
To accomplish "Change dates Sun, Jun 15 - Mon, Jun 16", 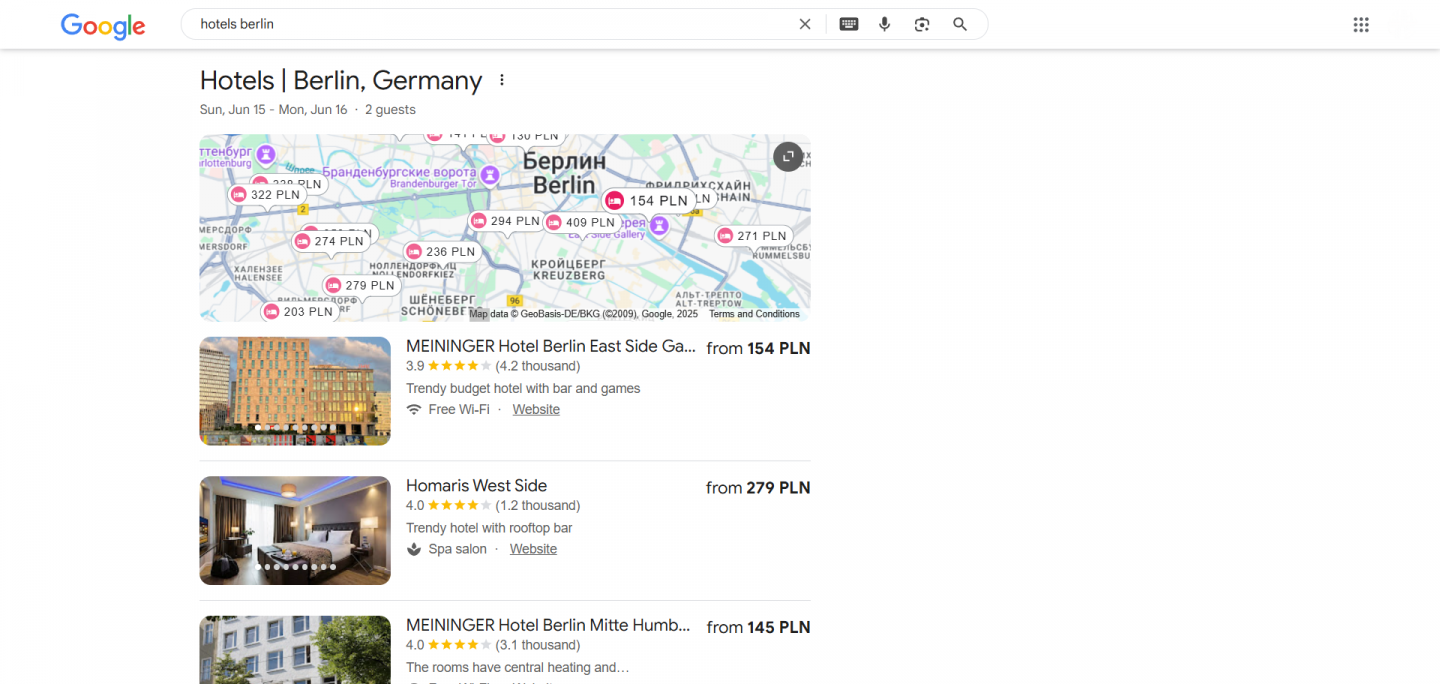I will [273, 110].
